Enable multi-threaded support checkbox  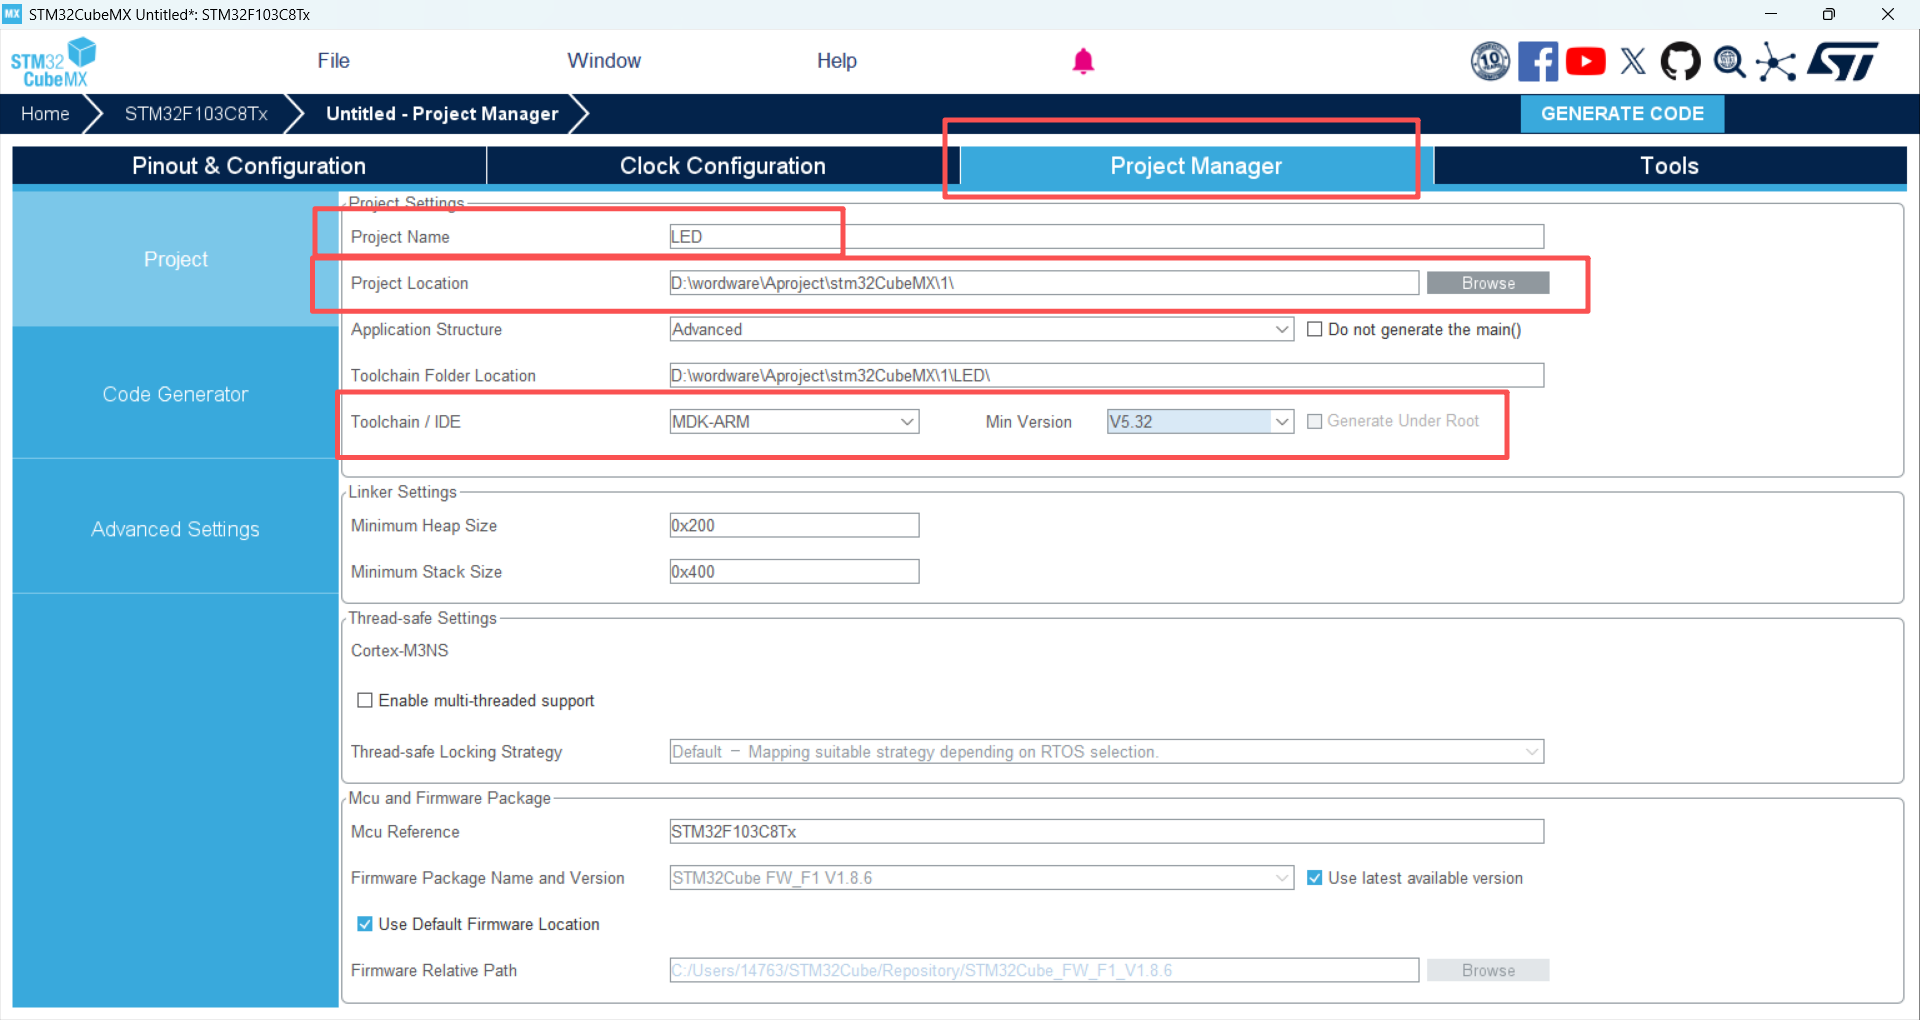click(x=365, y=700)
